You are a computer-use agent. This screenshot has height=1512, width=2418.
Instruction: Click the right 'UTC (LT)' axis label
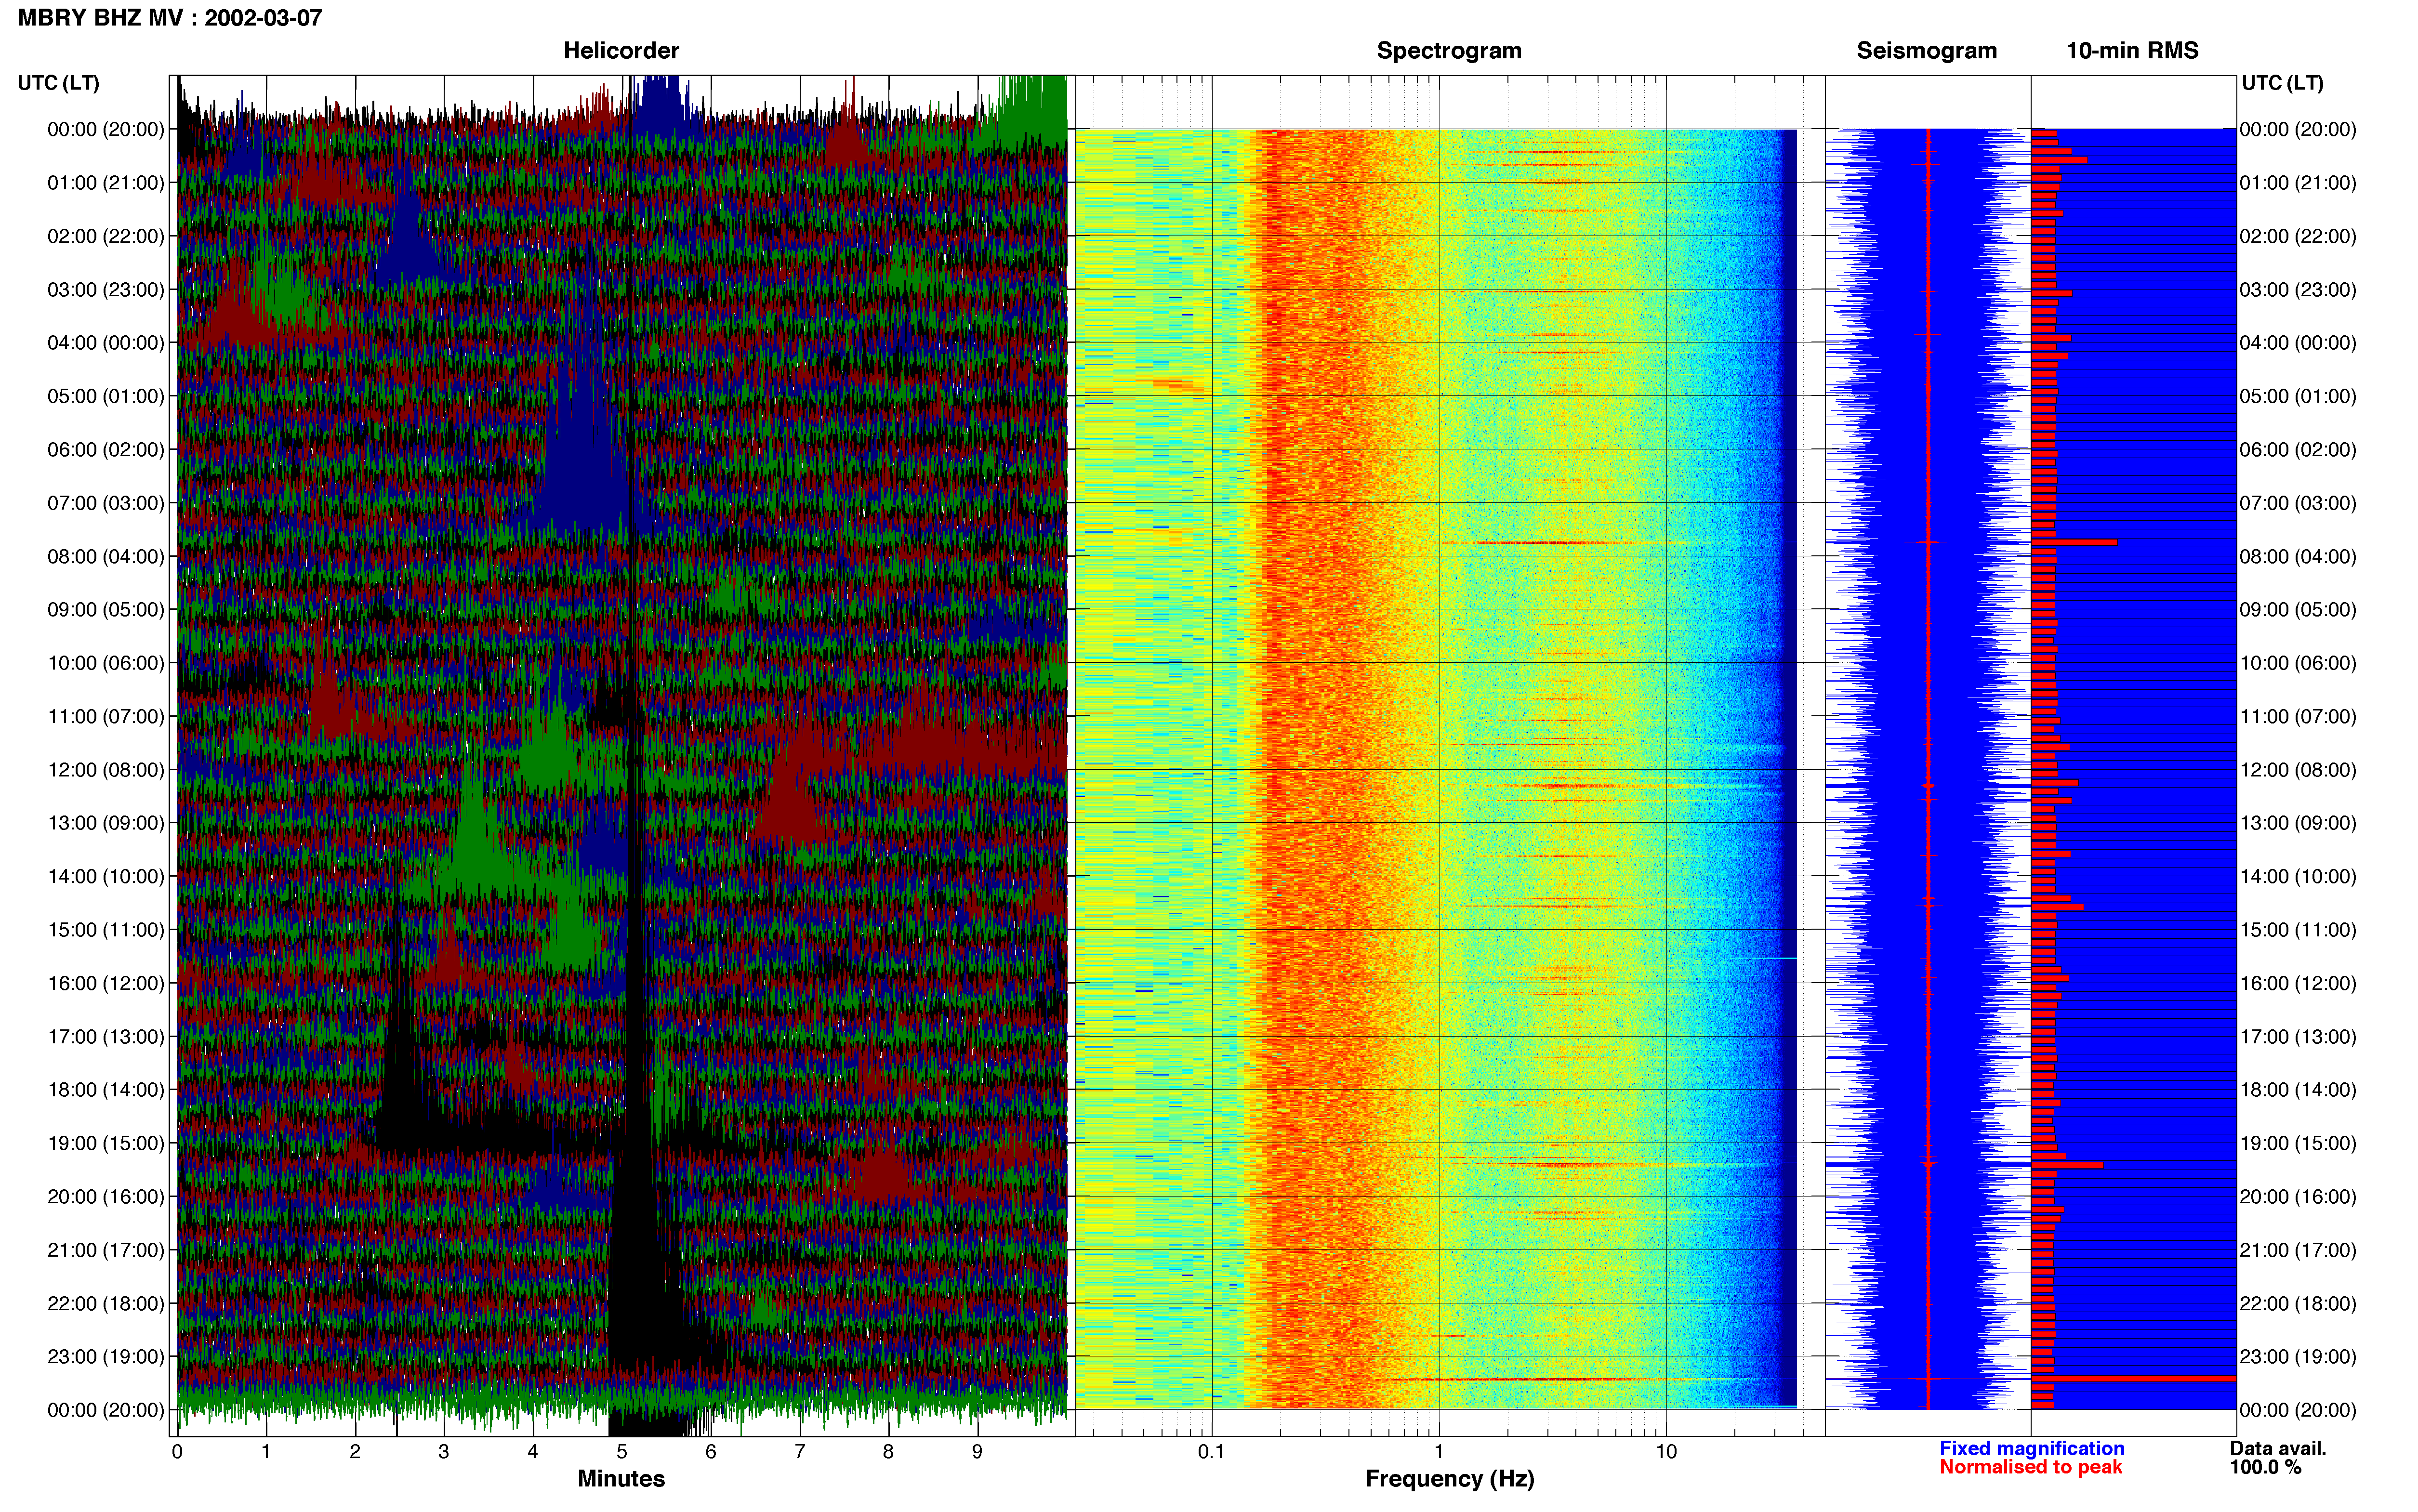[x=2282, y=83]
